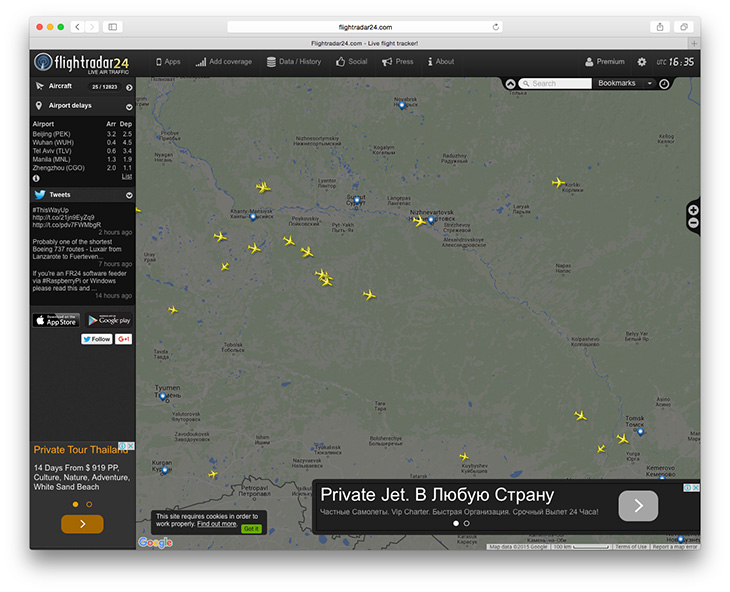Image resolution: width=730 pixels, height=592 pixels.
Task: Zoom out the map with minus button
Action: [693, 223]
